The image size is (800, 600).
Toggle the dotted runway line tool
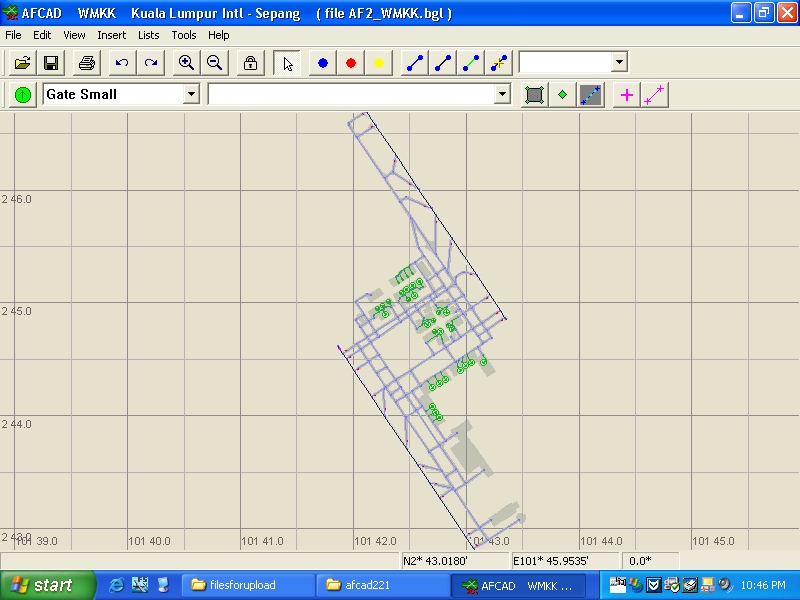591,94
